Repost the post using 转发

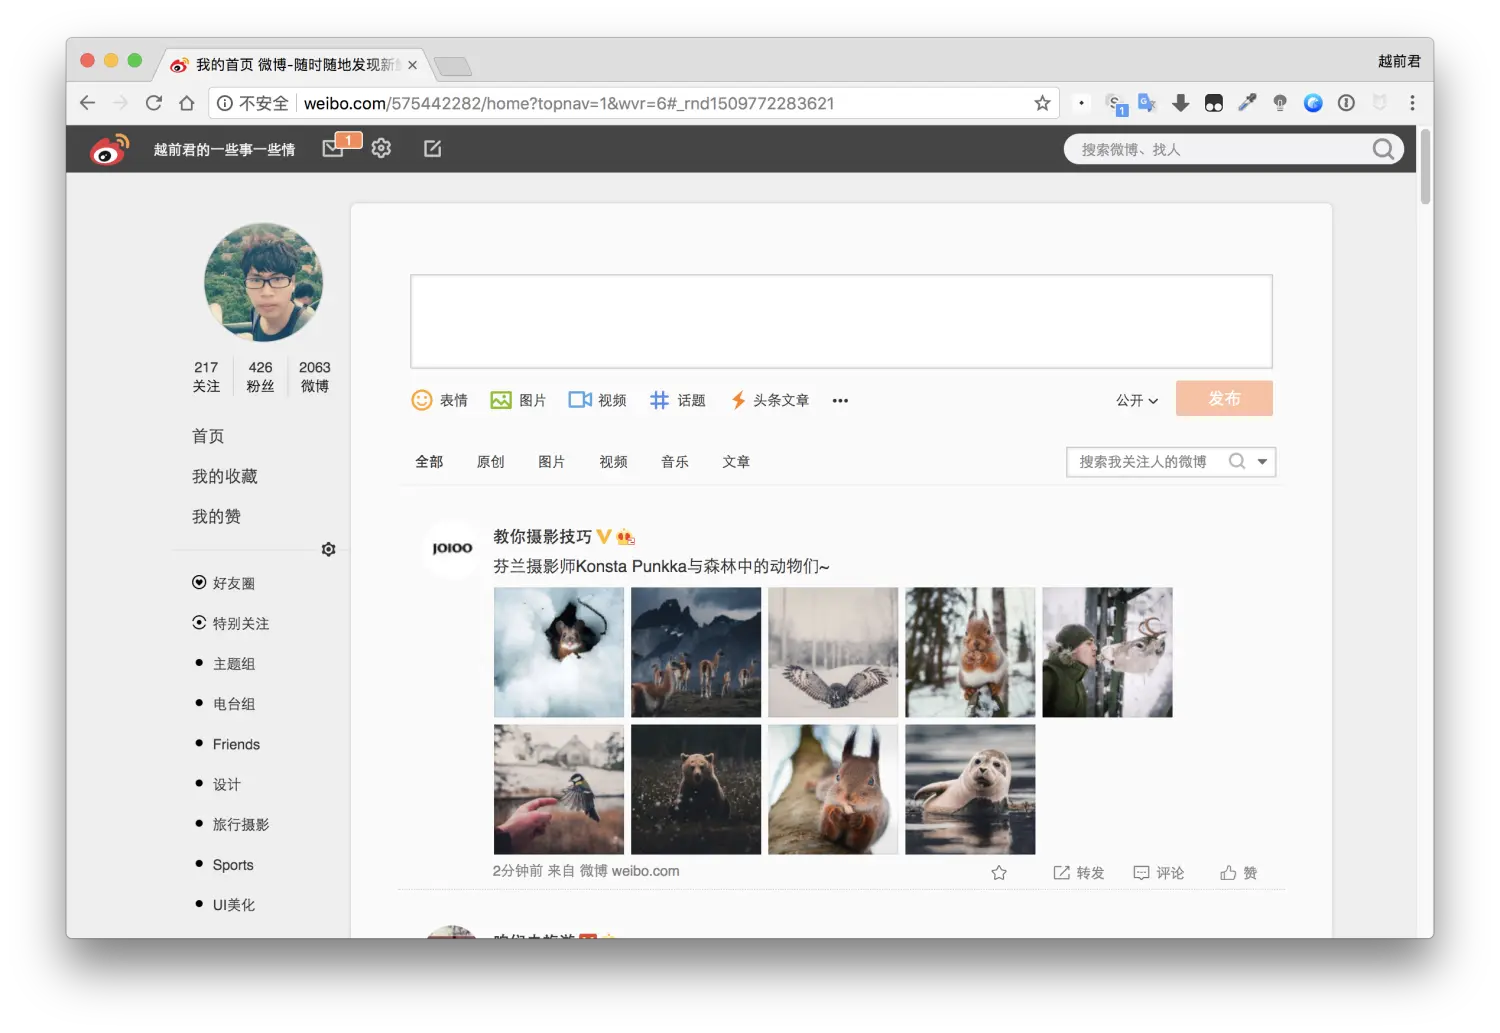point(1078,873)
